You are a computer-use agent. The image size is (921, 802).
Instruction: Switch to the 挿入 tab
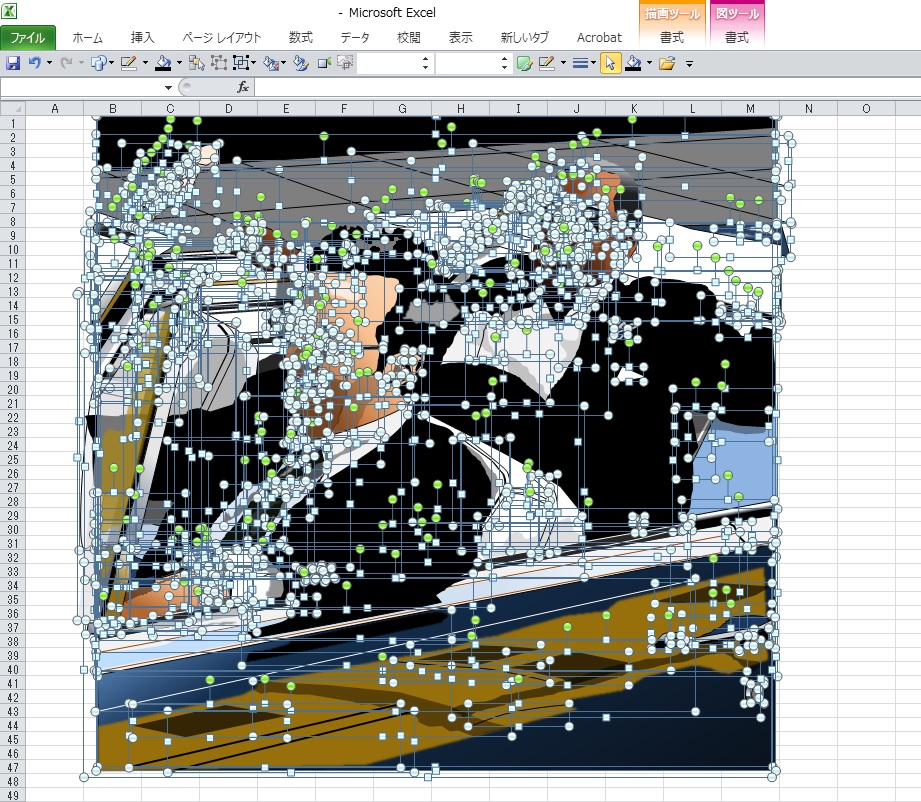(142, 38)
